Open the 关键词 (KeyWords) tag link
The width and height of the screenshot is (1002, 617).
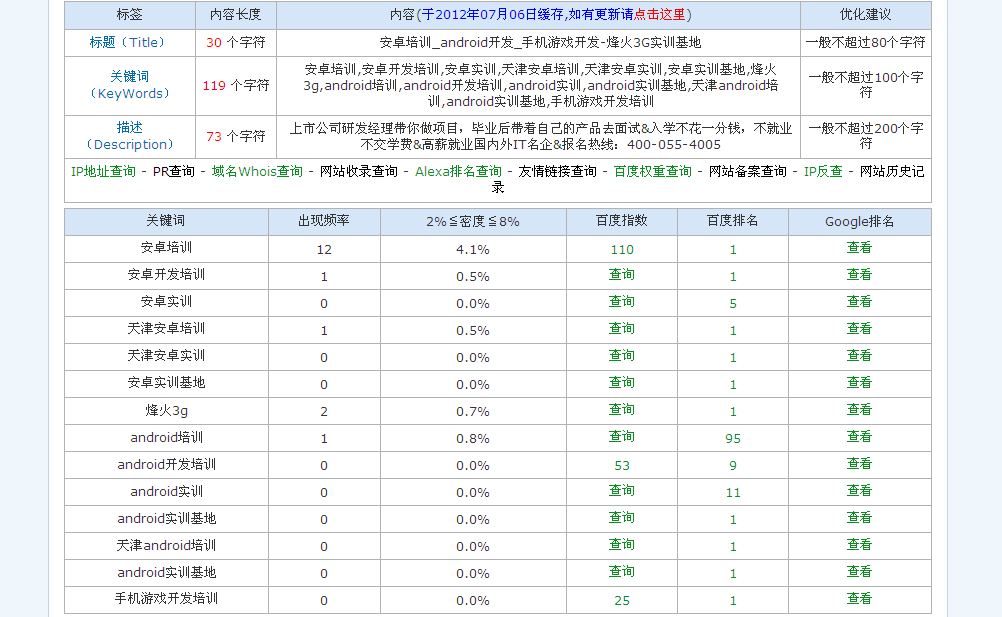tap(130, 85)
